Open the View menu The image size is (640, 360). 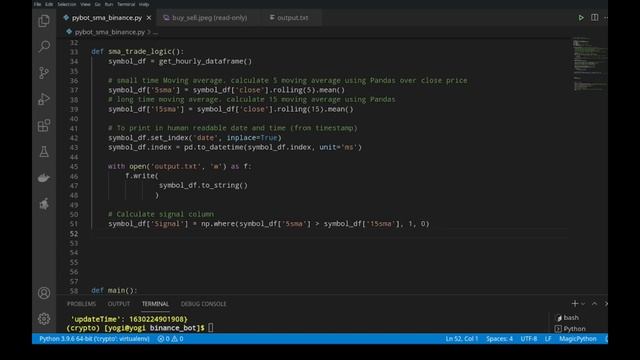tap(85, 4)
